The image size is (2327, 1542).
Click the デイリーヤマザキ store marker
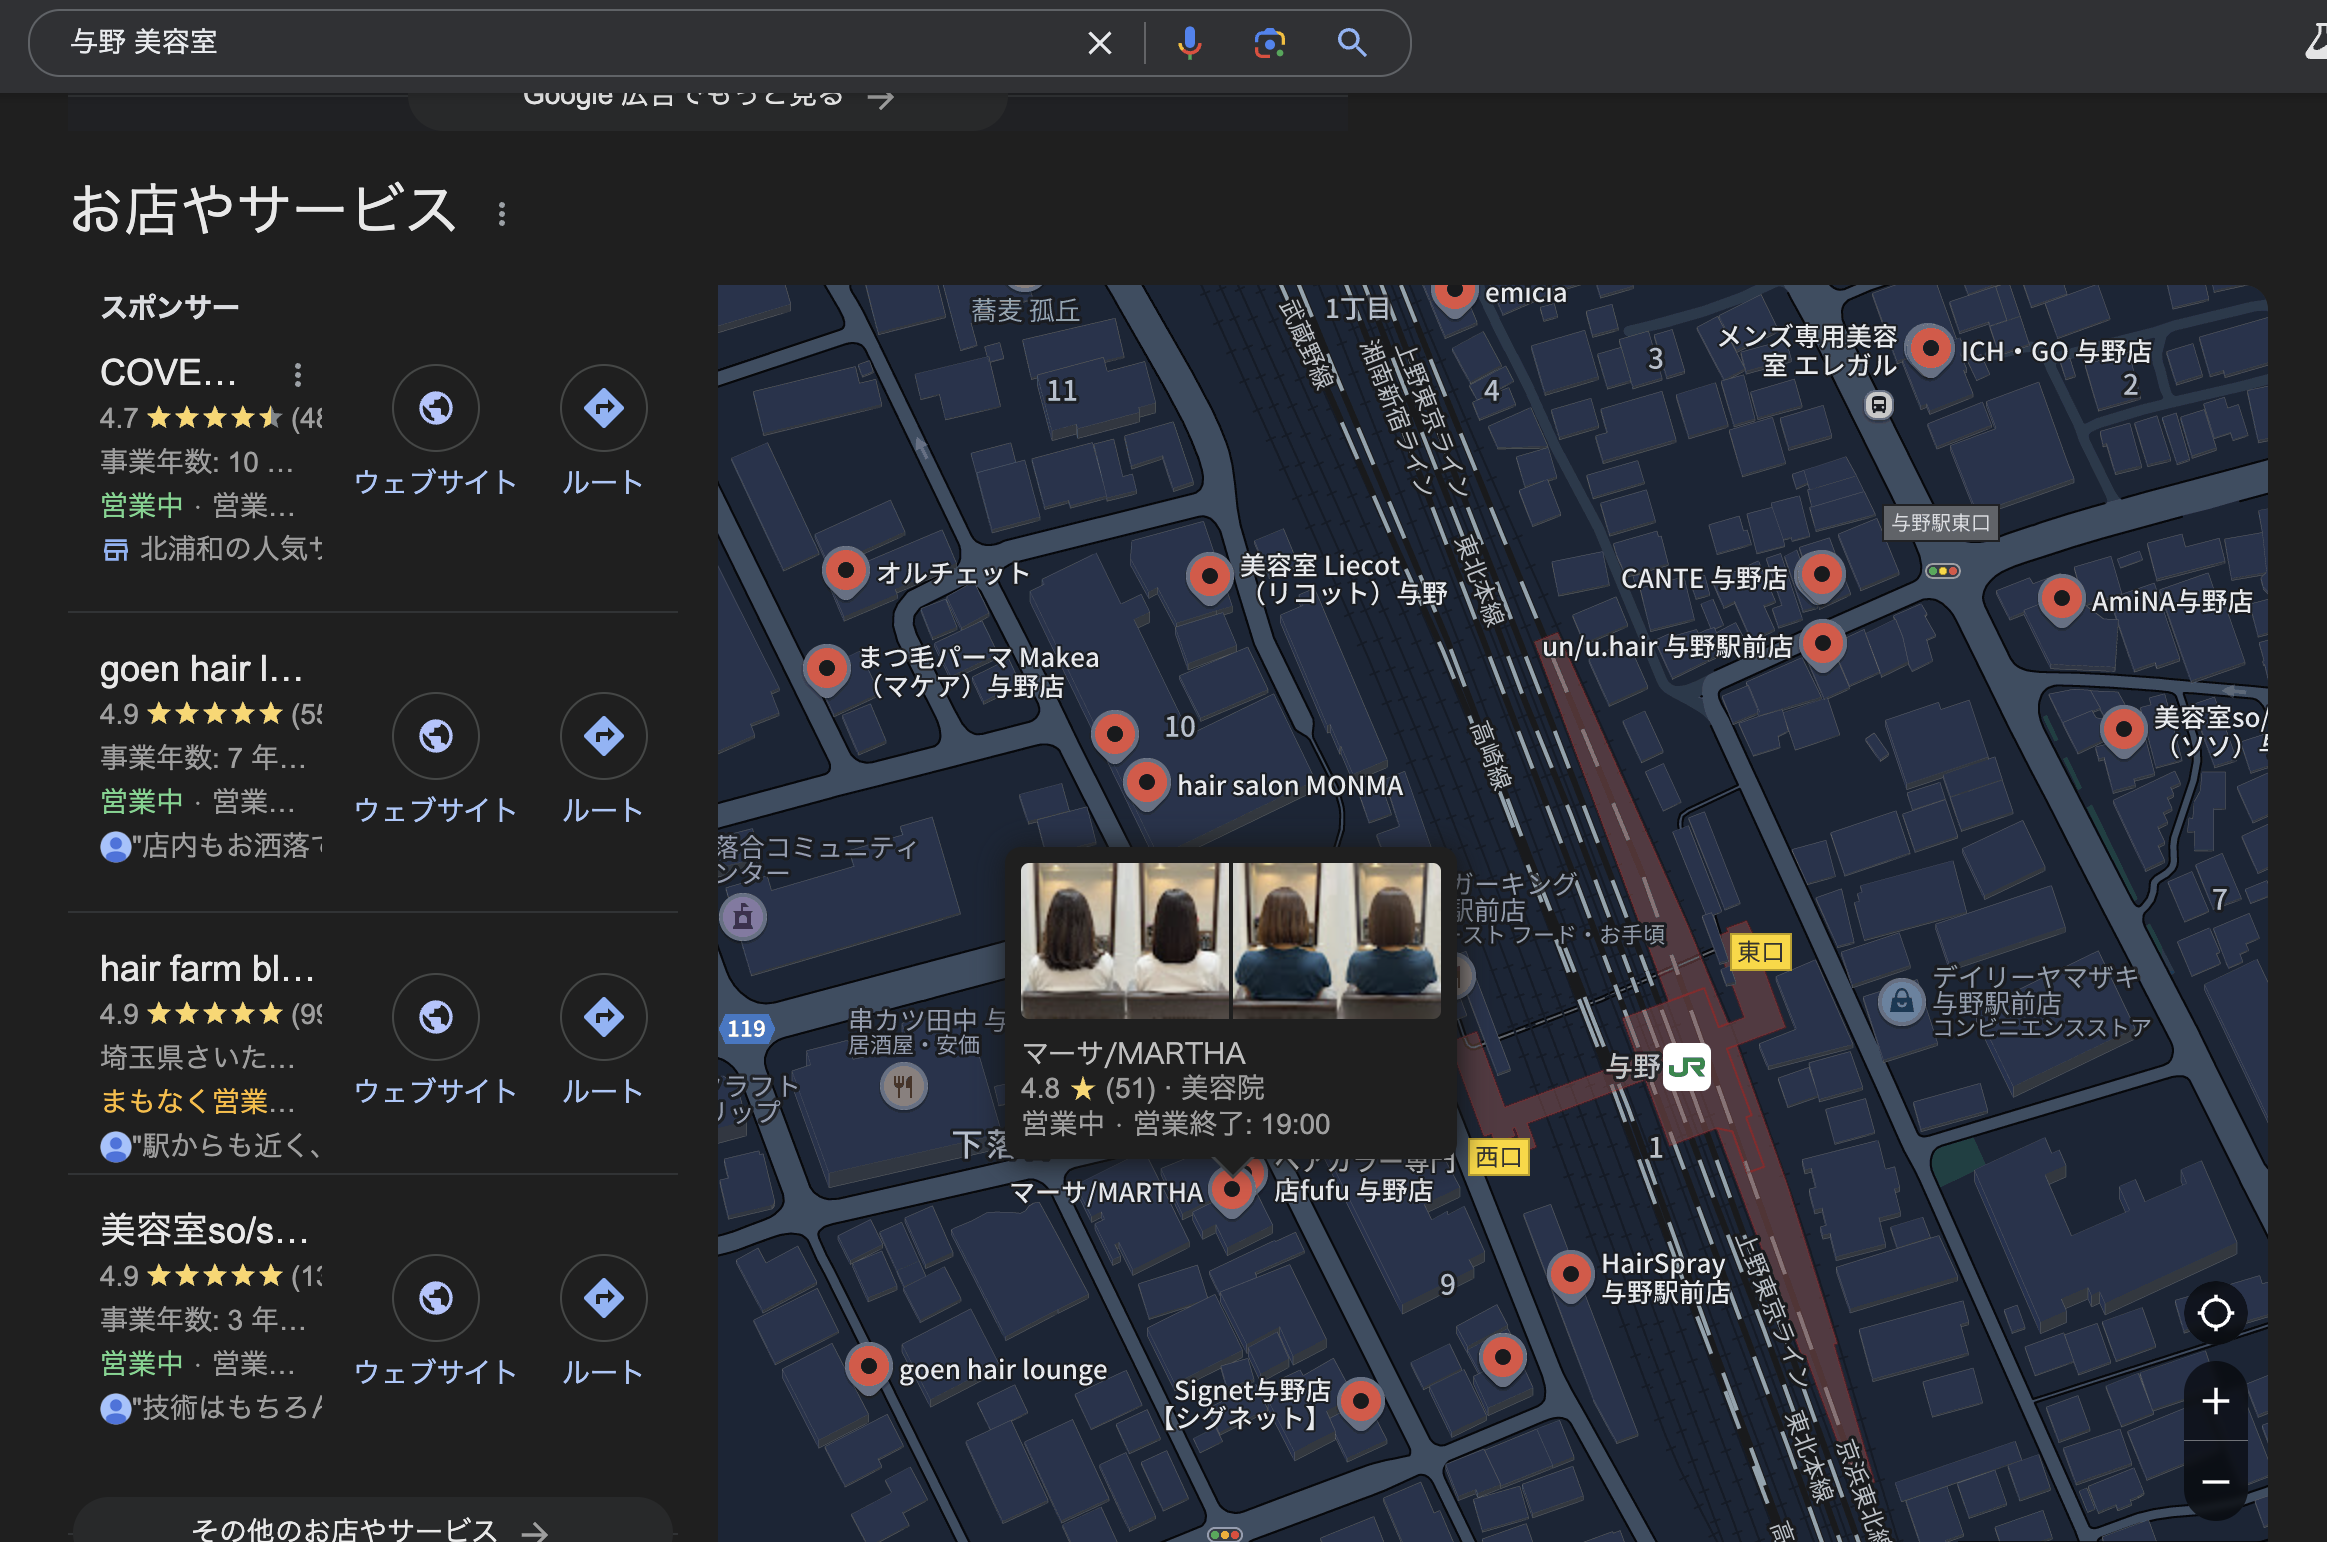1901,1001
